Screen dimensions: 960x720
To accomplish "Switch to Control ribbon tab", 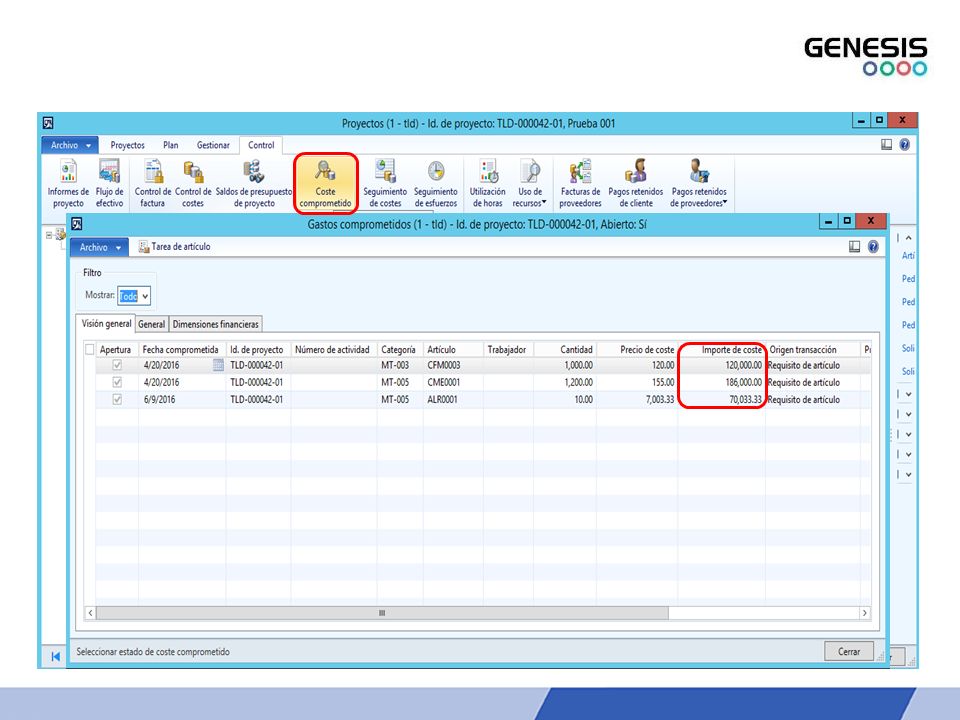I will pyautogui.click(x=261, y=145).
